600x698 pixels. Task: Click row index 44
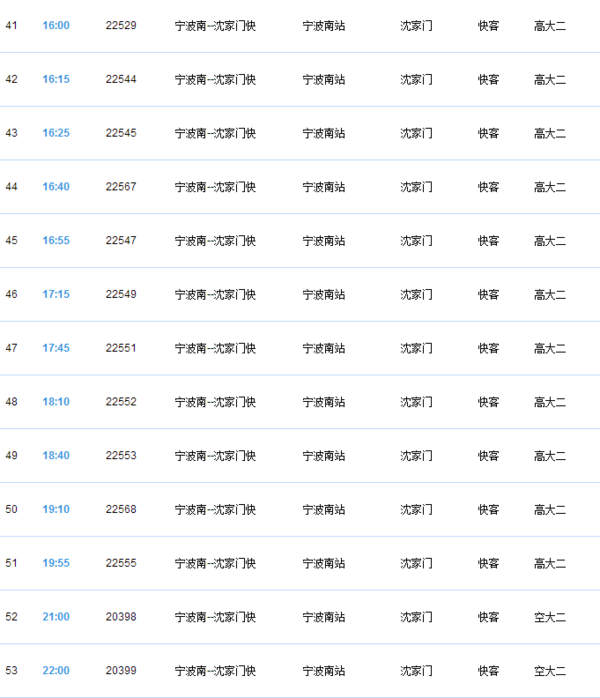pos(12,187)
